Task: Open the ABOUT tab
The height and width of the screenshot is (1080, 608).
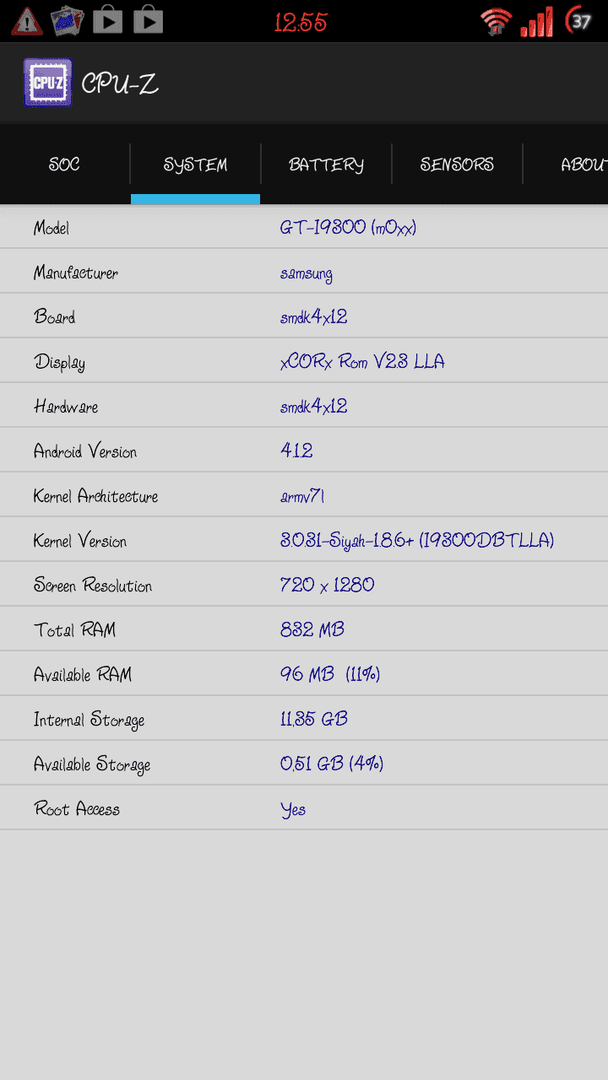Action: [566, 165]
